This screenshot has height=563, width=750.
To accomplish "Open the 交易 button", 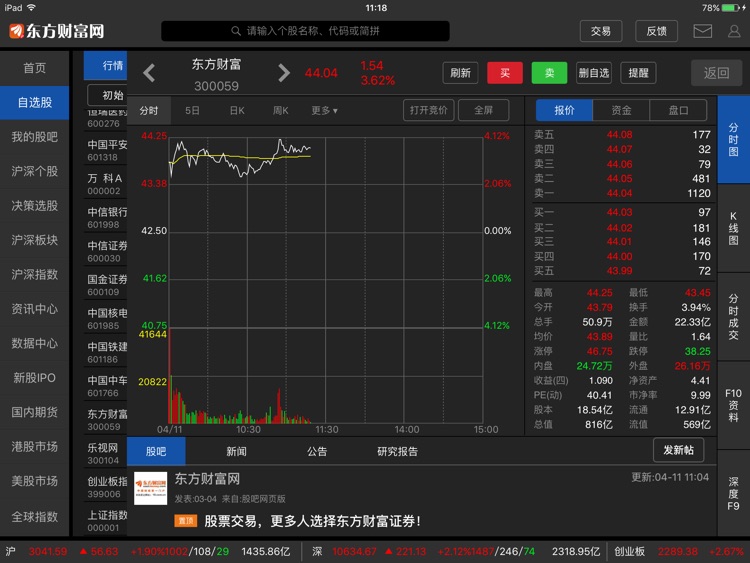I will click(601, 31).
